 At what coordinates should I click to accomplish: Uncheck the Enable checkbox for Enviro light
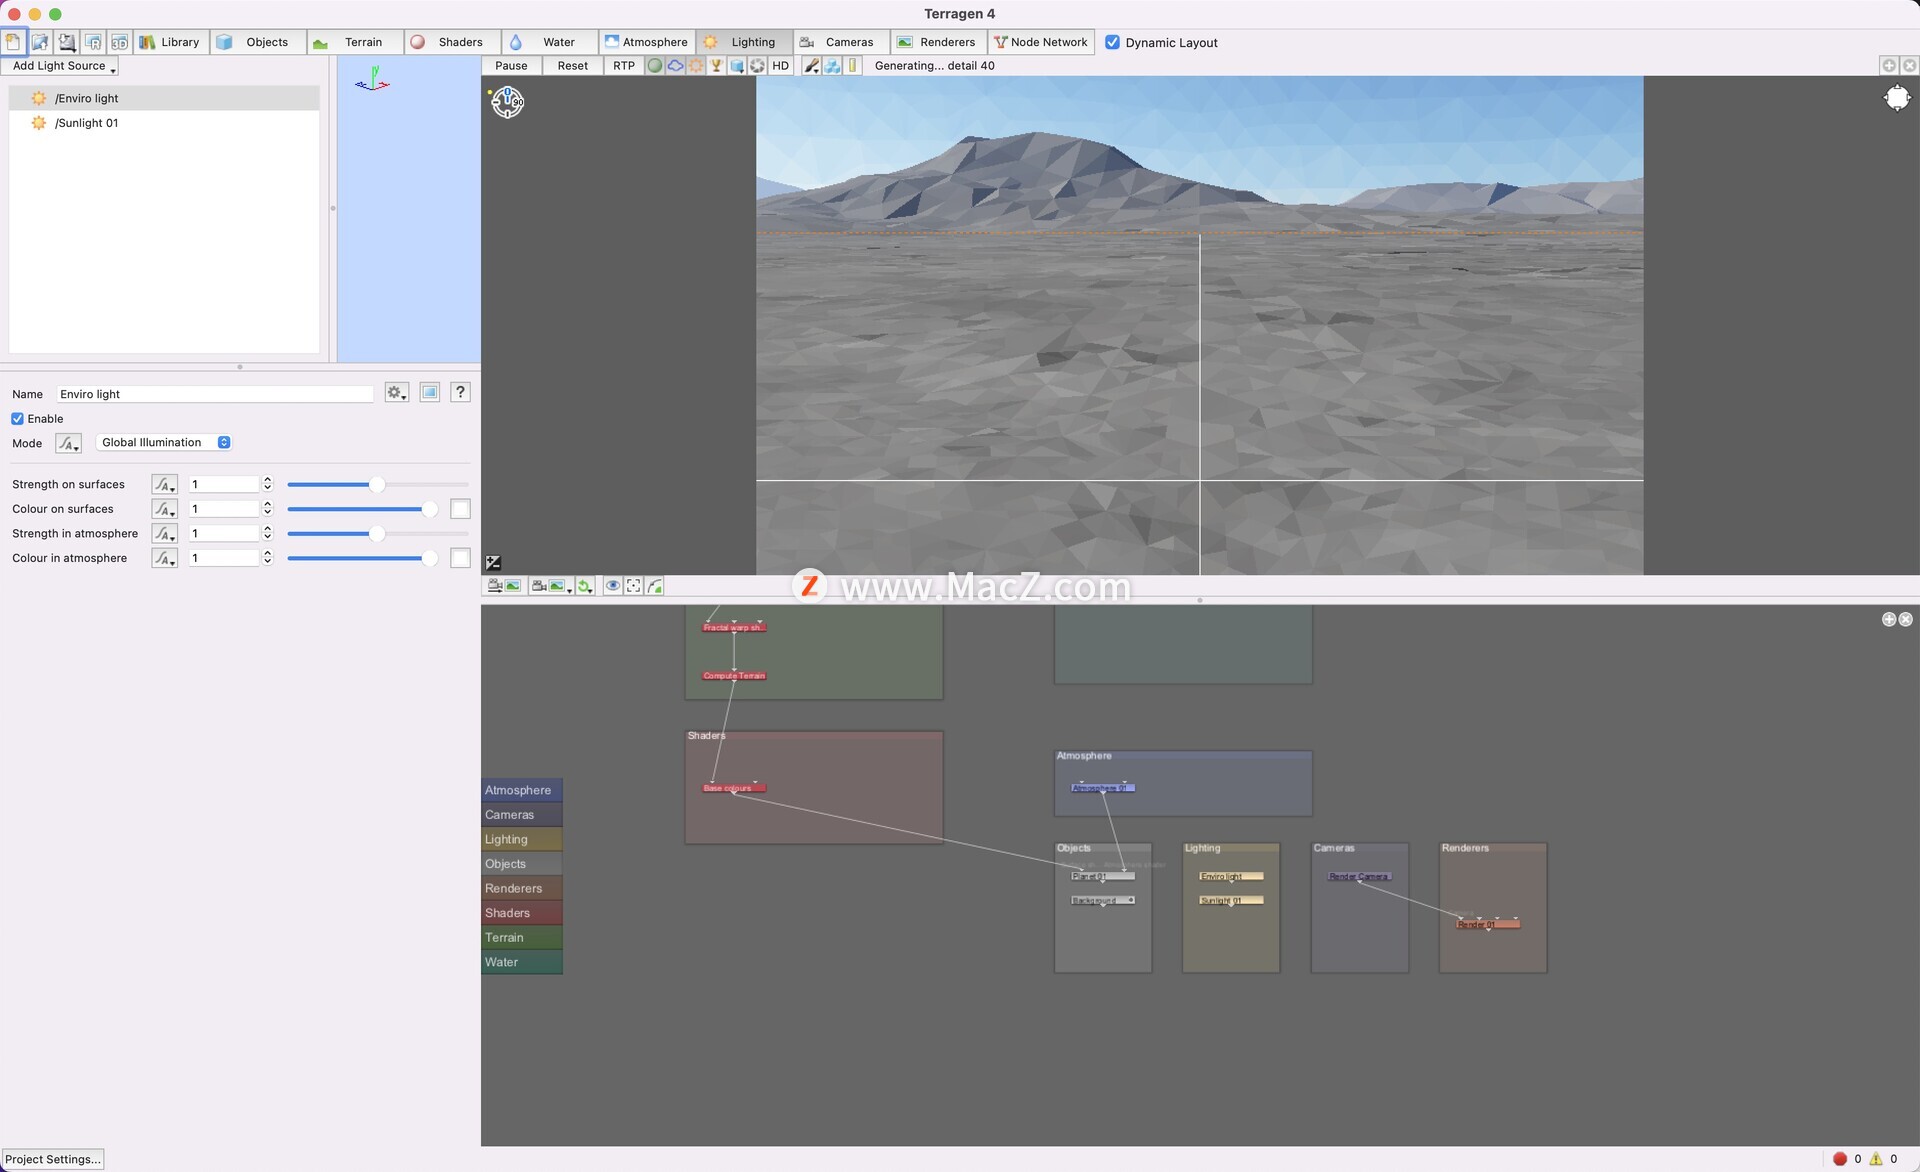18,419
